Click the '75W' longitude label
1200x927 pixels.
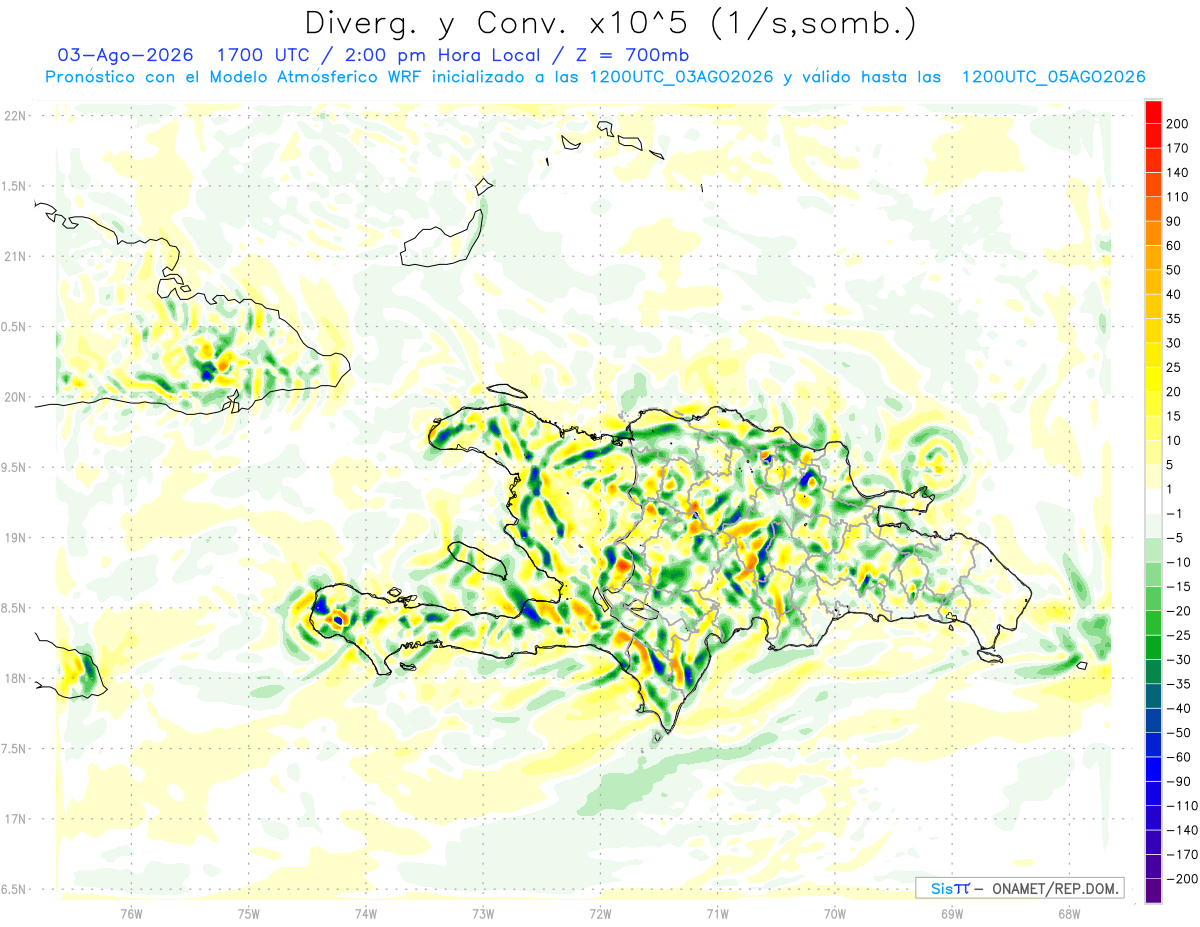(x=248, y=914)
